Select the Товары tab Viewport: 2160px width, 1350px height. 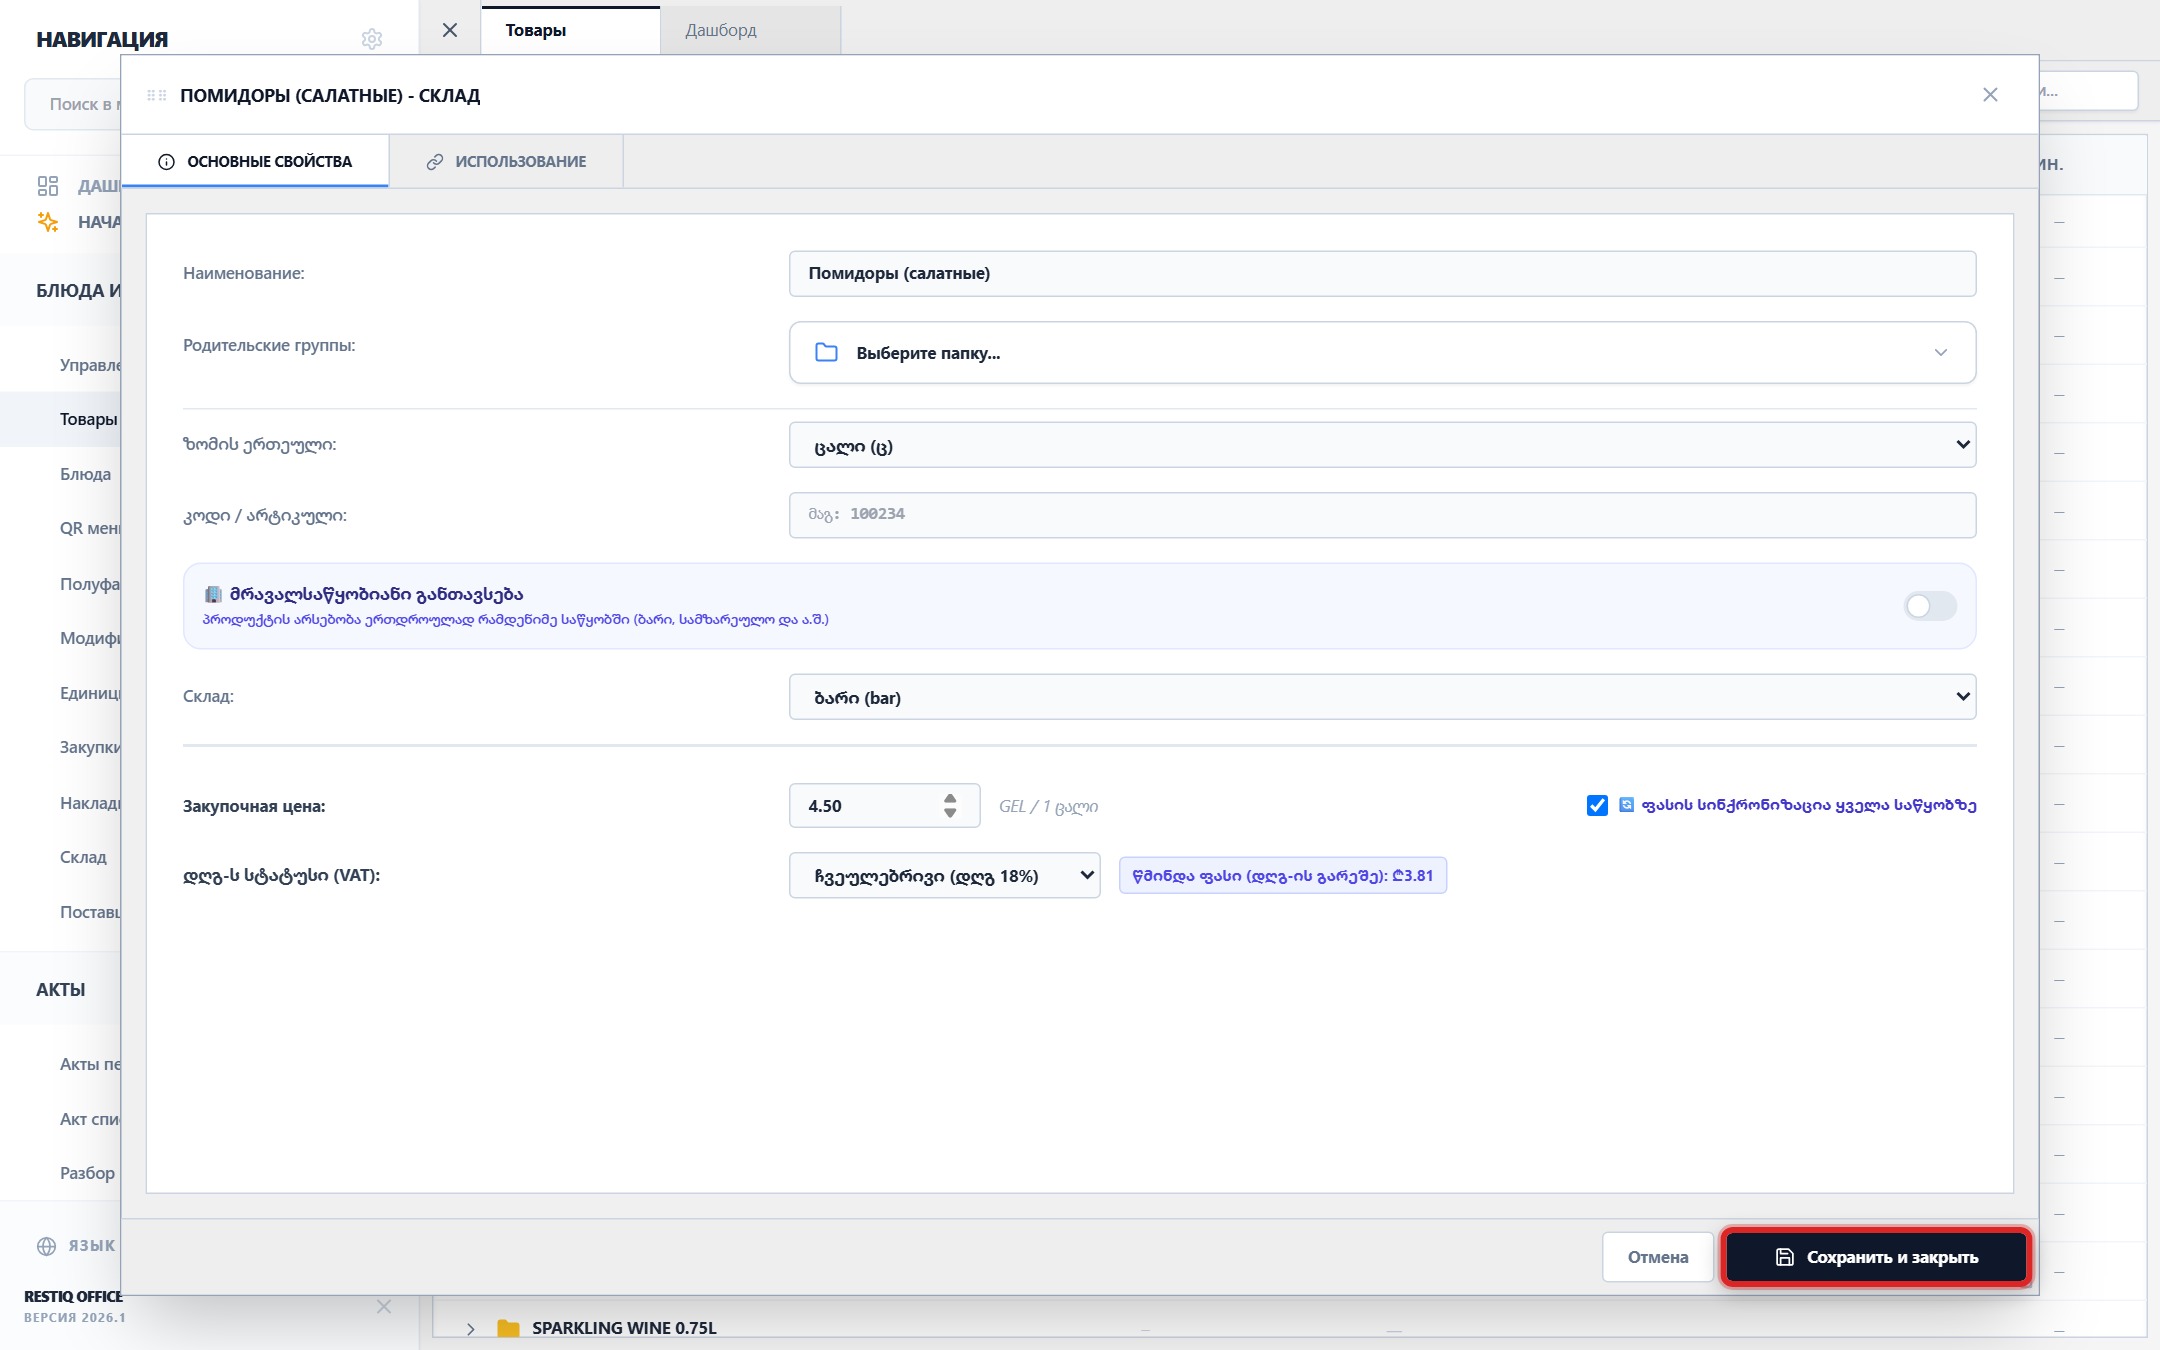tap(570, 30)
